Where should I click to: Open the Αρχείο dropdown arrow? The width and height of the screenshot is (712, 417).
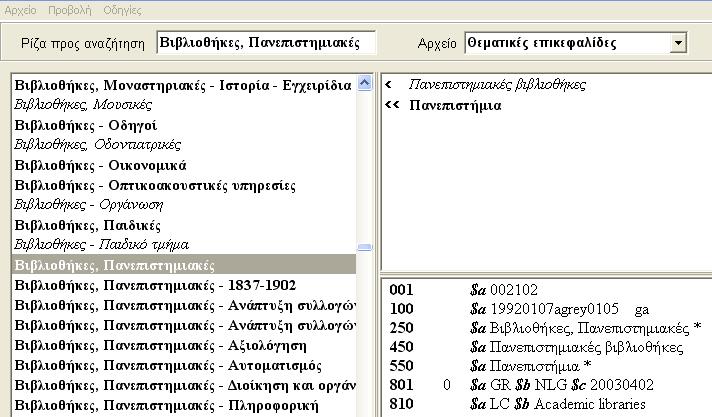[678, 43]
